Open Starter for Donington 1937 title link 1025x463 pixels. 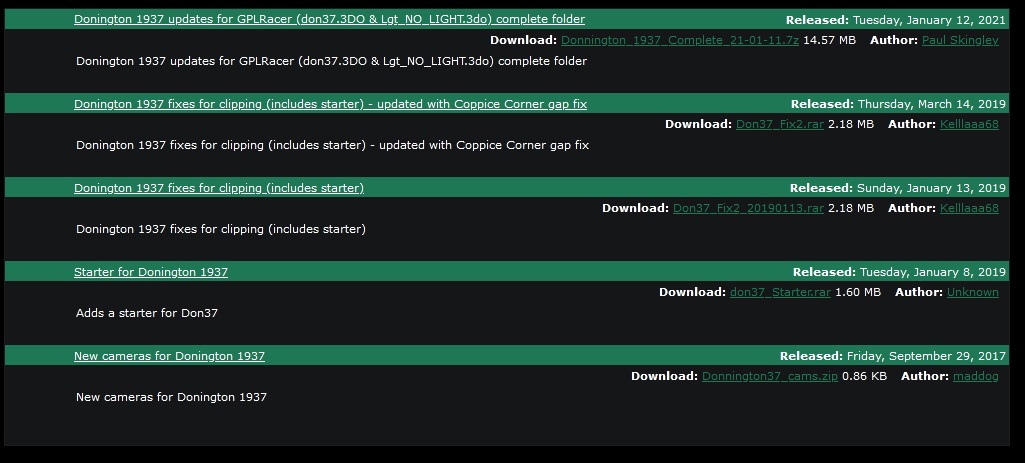[x=151, y=271]
